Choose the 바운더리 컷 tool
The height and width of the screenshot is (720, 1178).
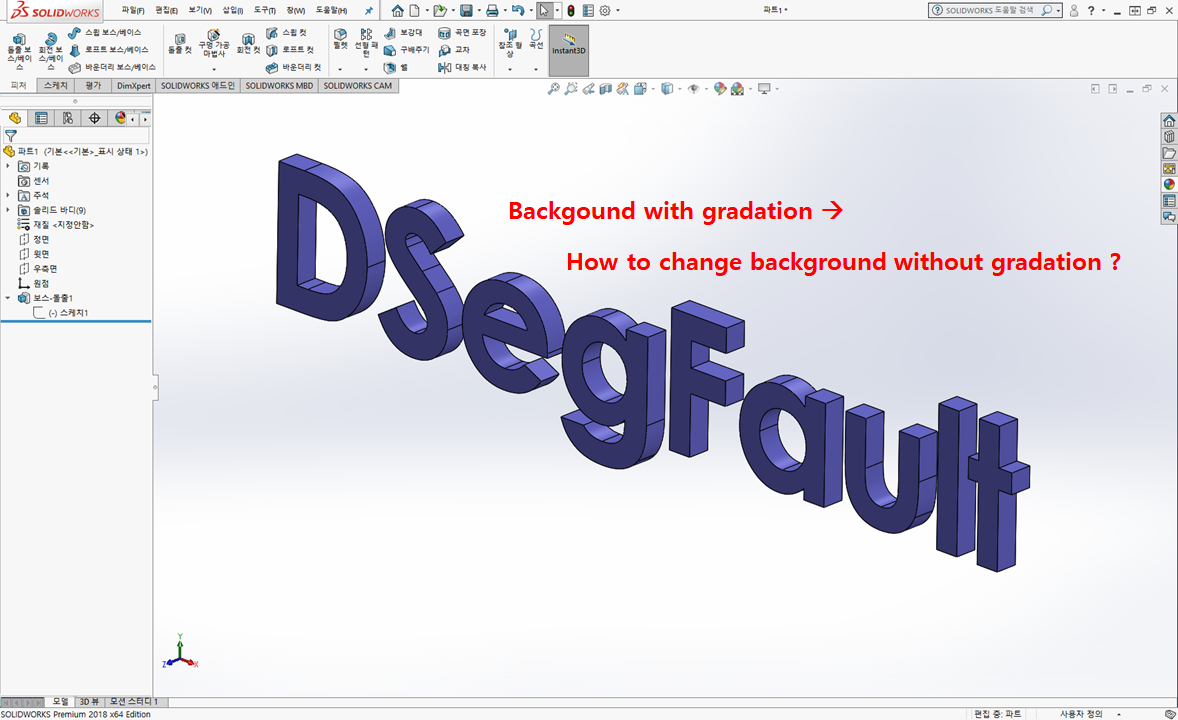[x=294, y=67]
